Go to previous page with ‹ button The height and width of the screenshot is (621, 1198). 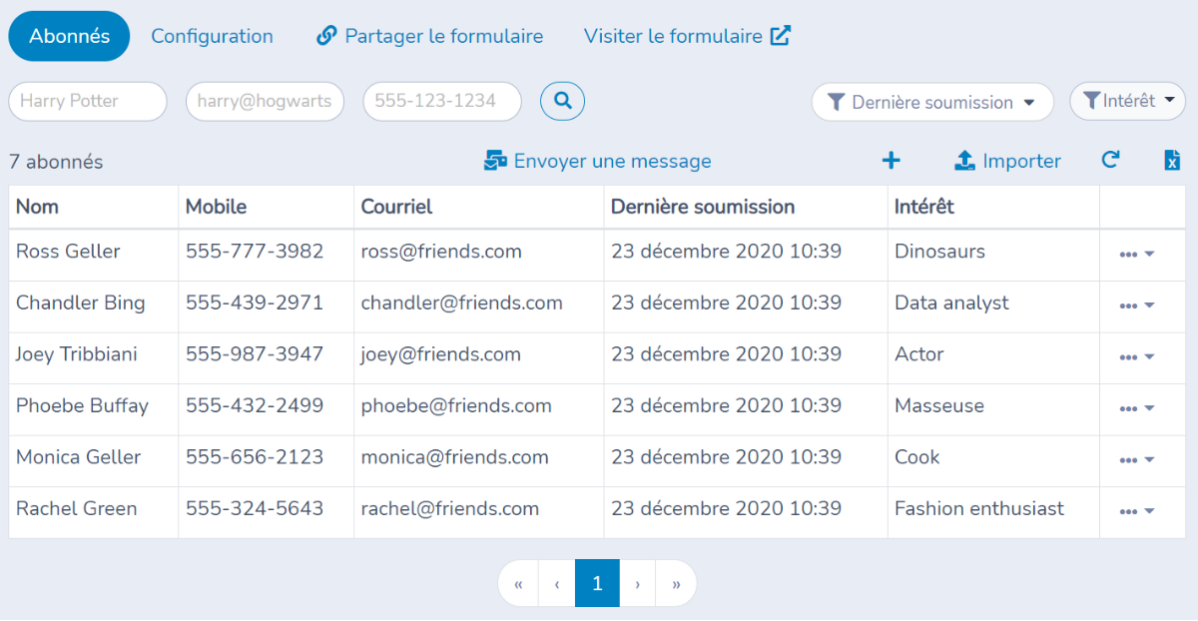[557, 584]
